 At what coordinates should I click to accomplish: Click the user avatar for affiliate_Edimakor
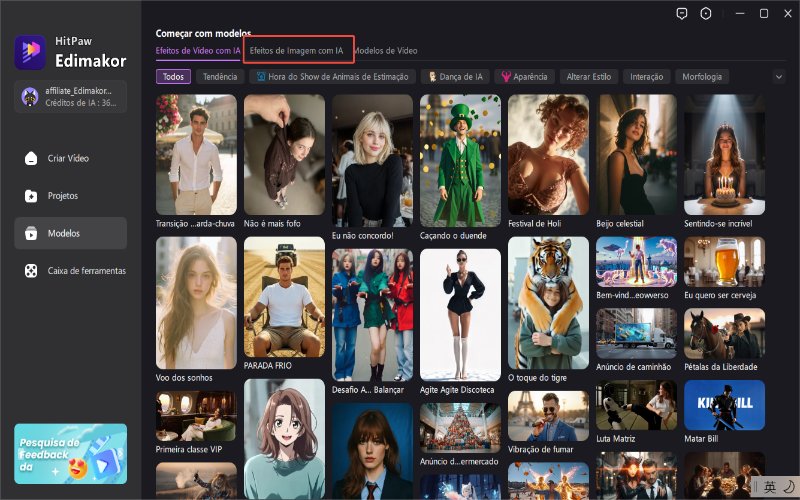tap(30, 97)
